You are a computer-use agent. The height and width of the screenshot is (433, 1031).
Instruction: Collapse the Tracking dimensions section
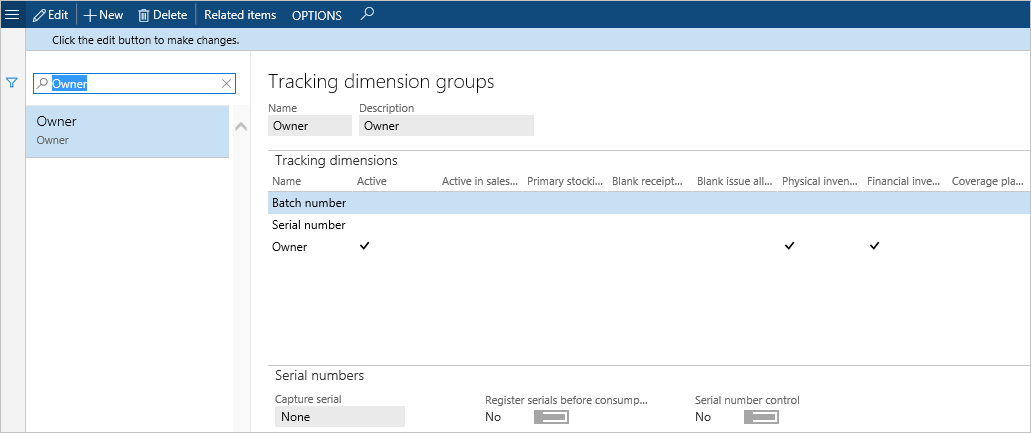tap(336, 160)
